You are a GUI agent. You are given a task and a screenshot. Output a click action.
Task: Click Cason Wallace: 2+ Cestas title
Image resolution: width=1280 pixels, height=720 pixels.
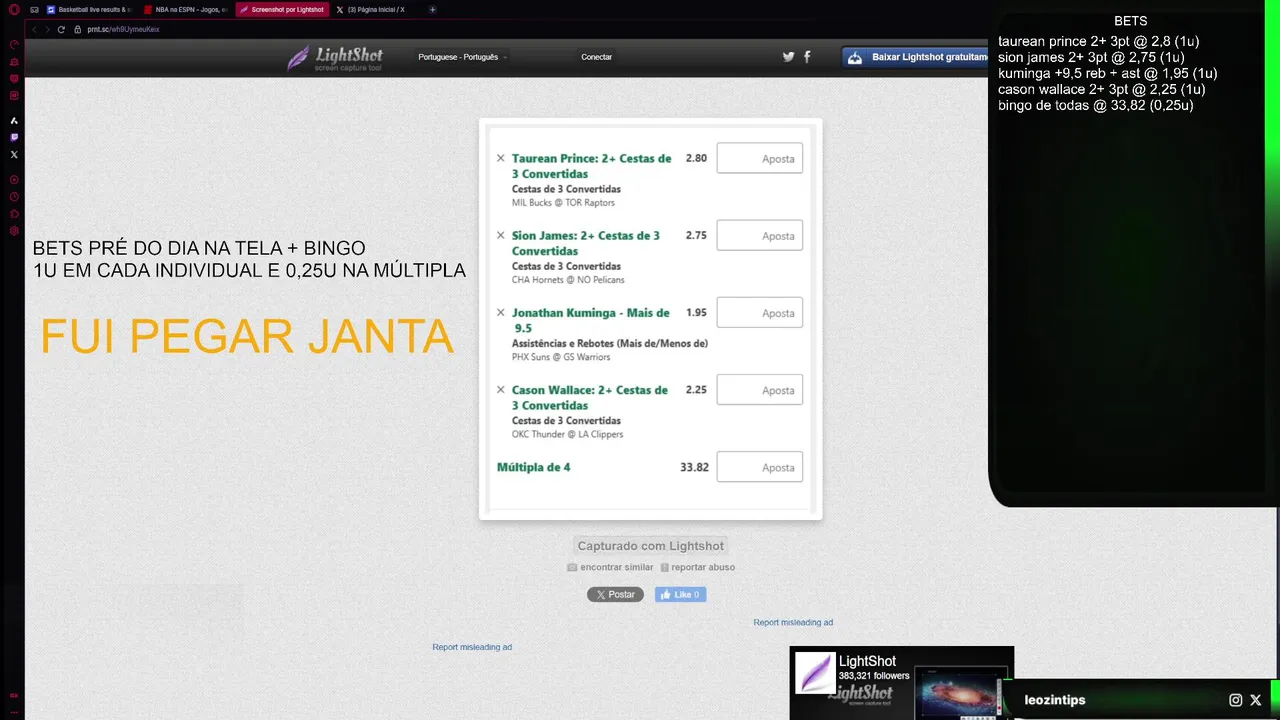click(x=589, y=397)
